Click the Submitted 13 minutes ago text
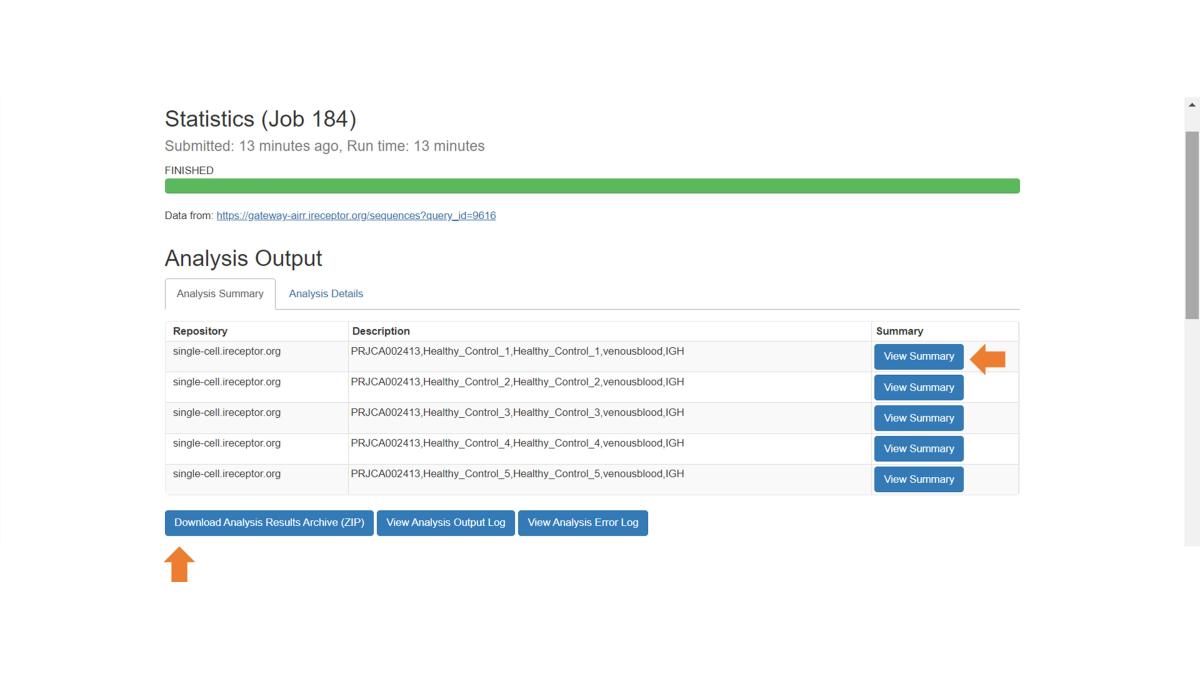Viewport: 1200px width, 675px height. 325,146
